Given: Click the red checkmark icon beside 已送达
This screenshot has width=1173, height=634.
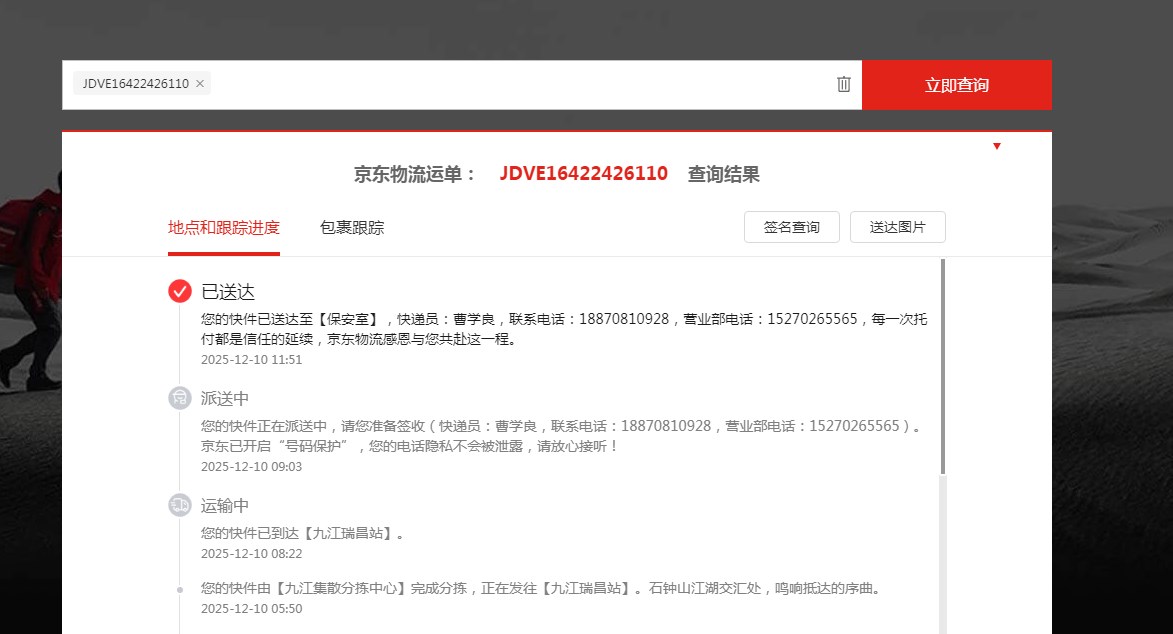Looking at the screenshot, I should coord(180,291).
